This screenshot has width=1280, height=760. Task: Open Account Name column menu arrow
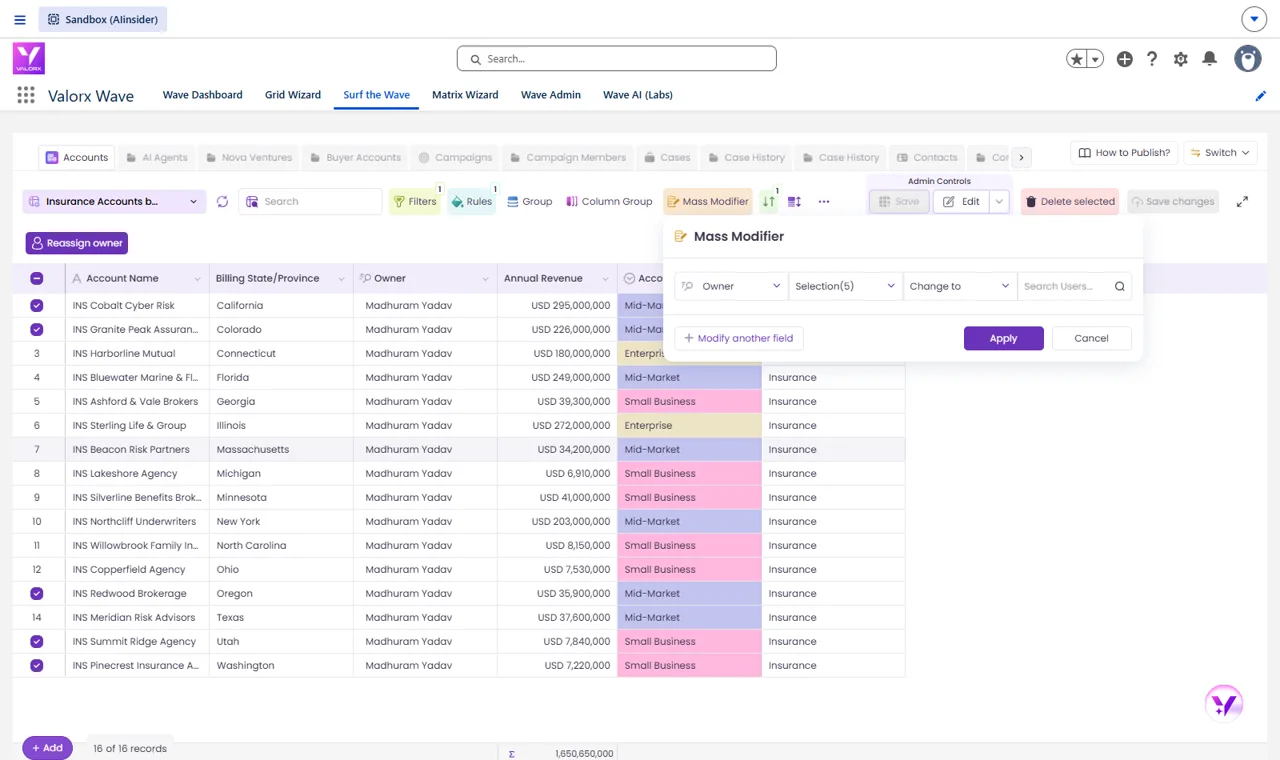pyautogui.click(x=197, y=279)
